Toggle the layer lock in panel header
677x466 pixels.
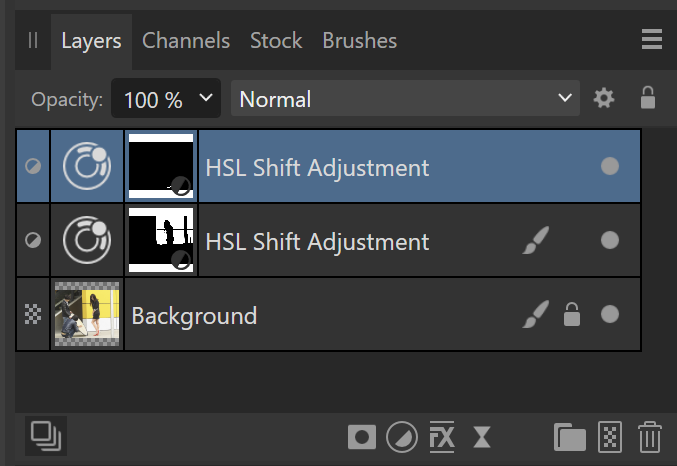tap(647, 98)
